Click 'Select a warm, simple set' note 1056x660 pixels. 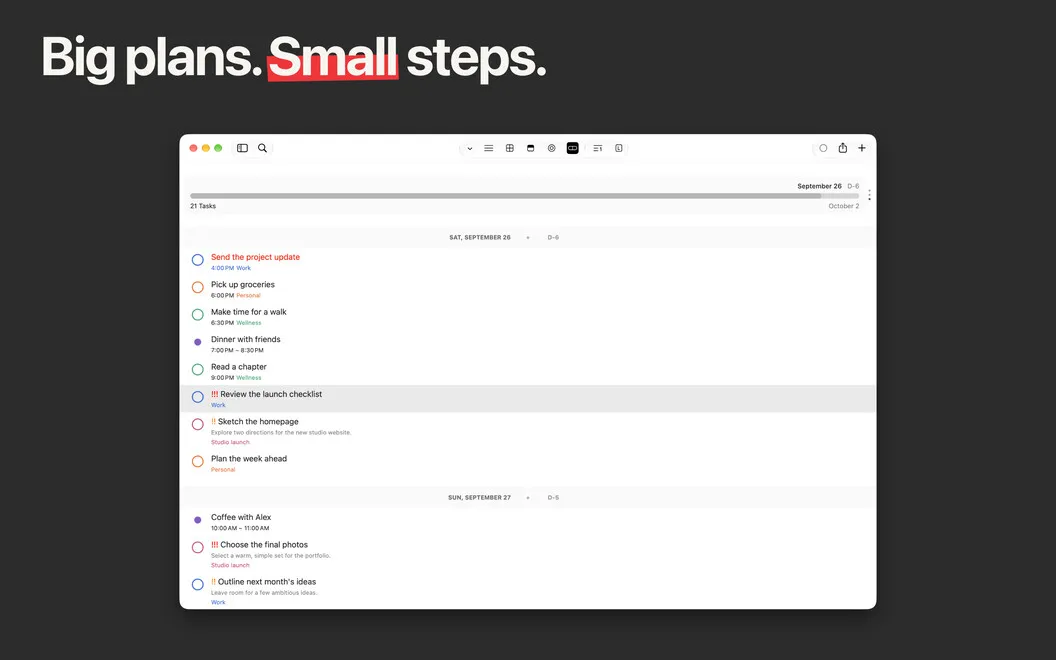point(271,556)
